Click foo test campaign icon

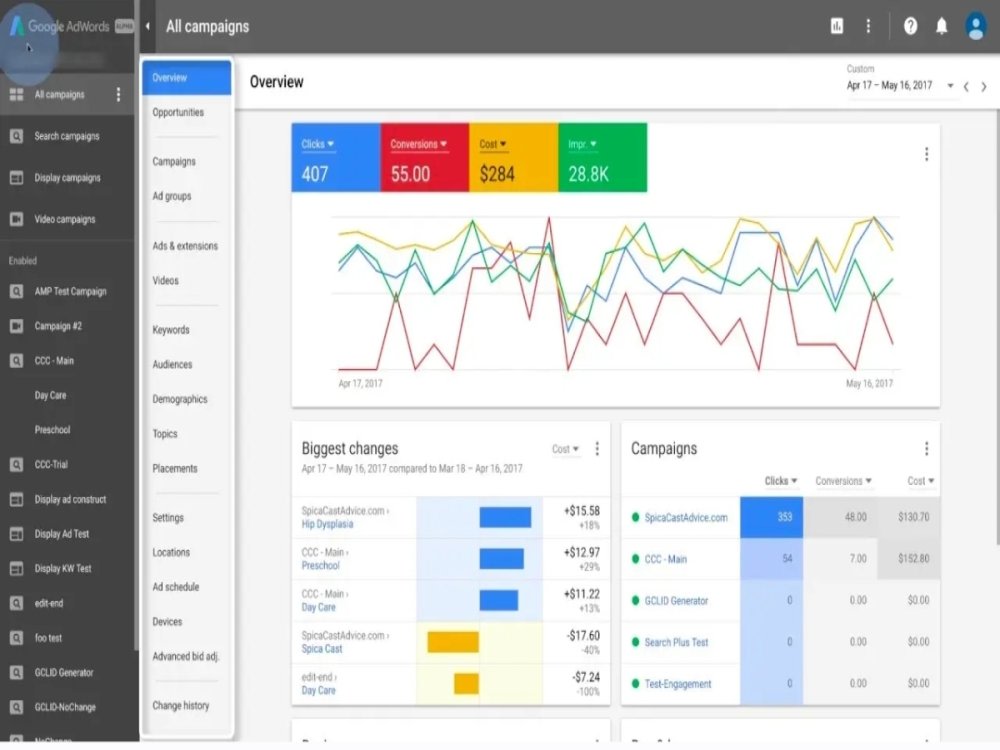[x=17, y=638]
